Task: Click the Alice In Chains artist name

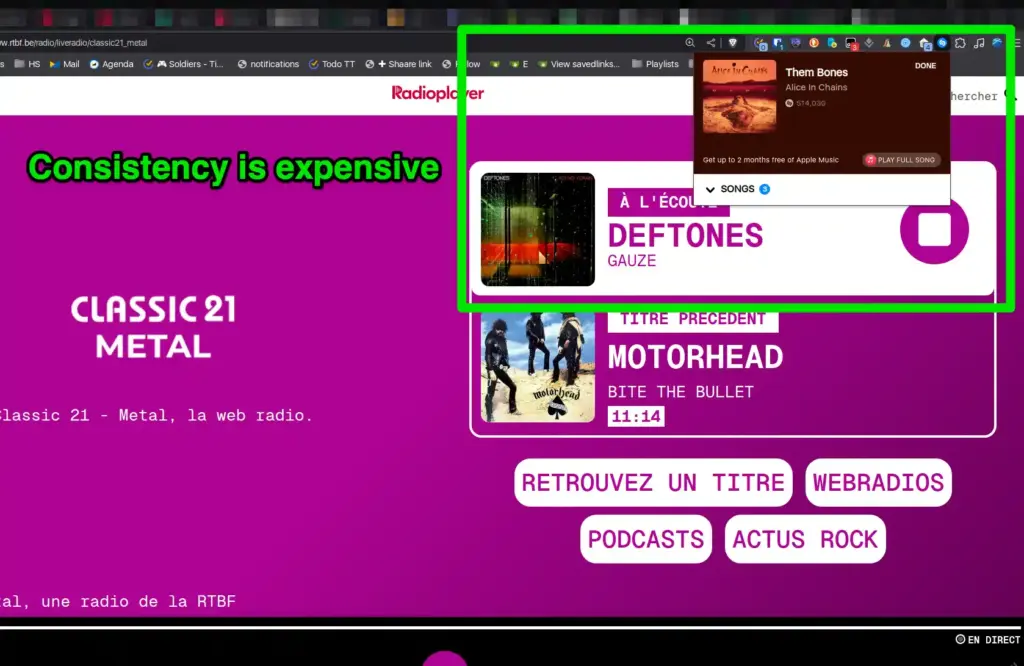Action: (x=816, y=87)
